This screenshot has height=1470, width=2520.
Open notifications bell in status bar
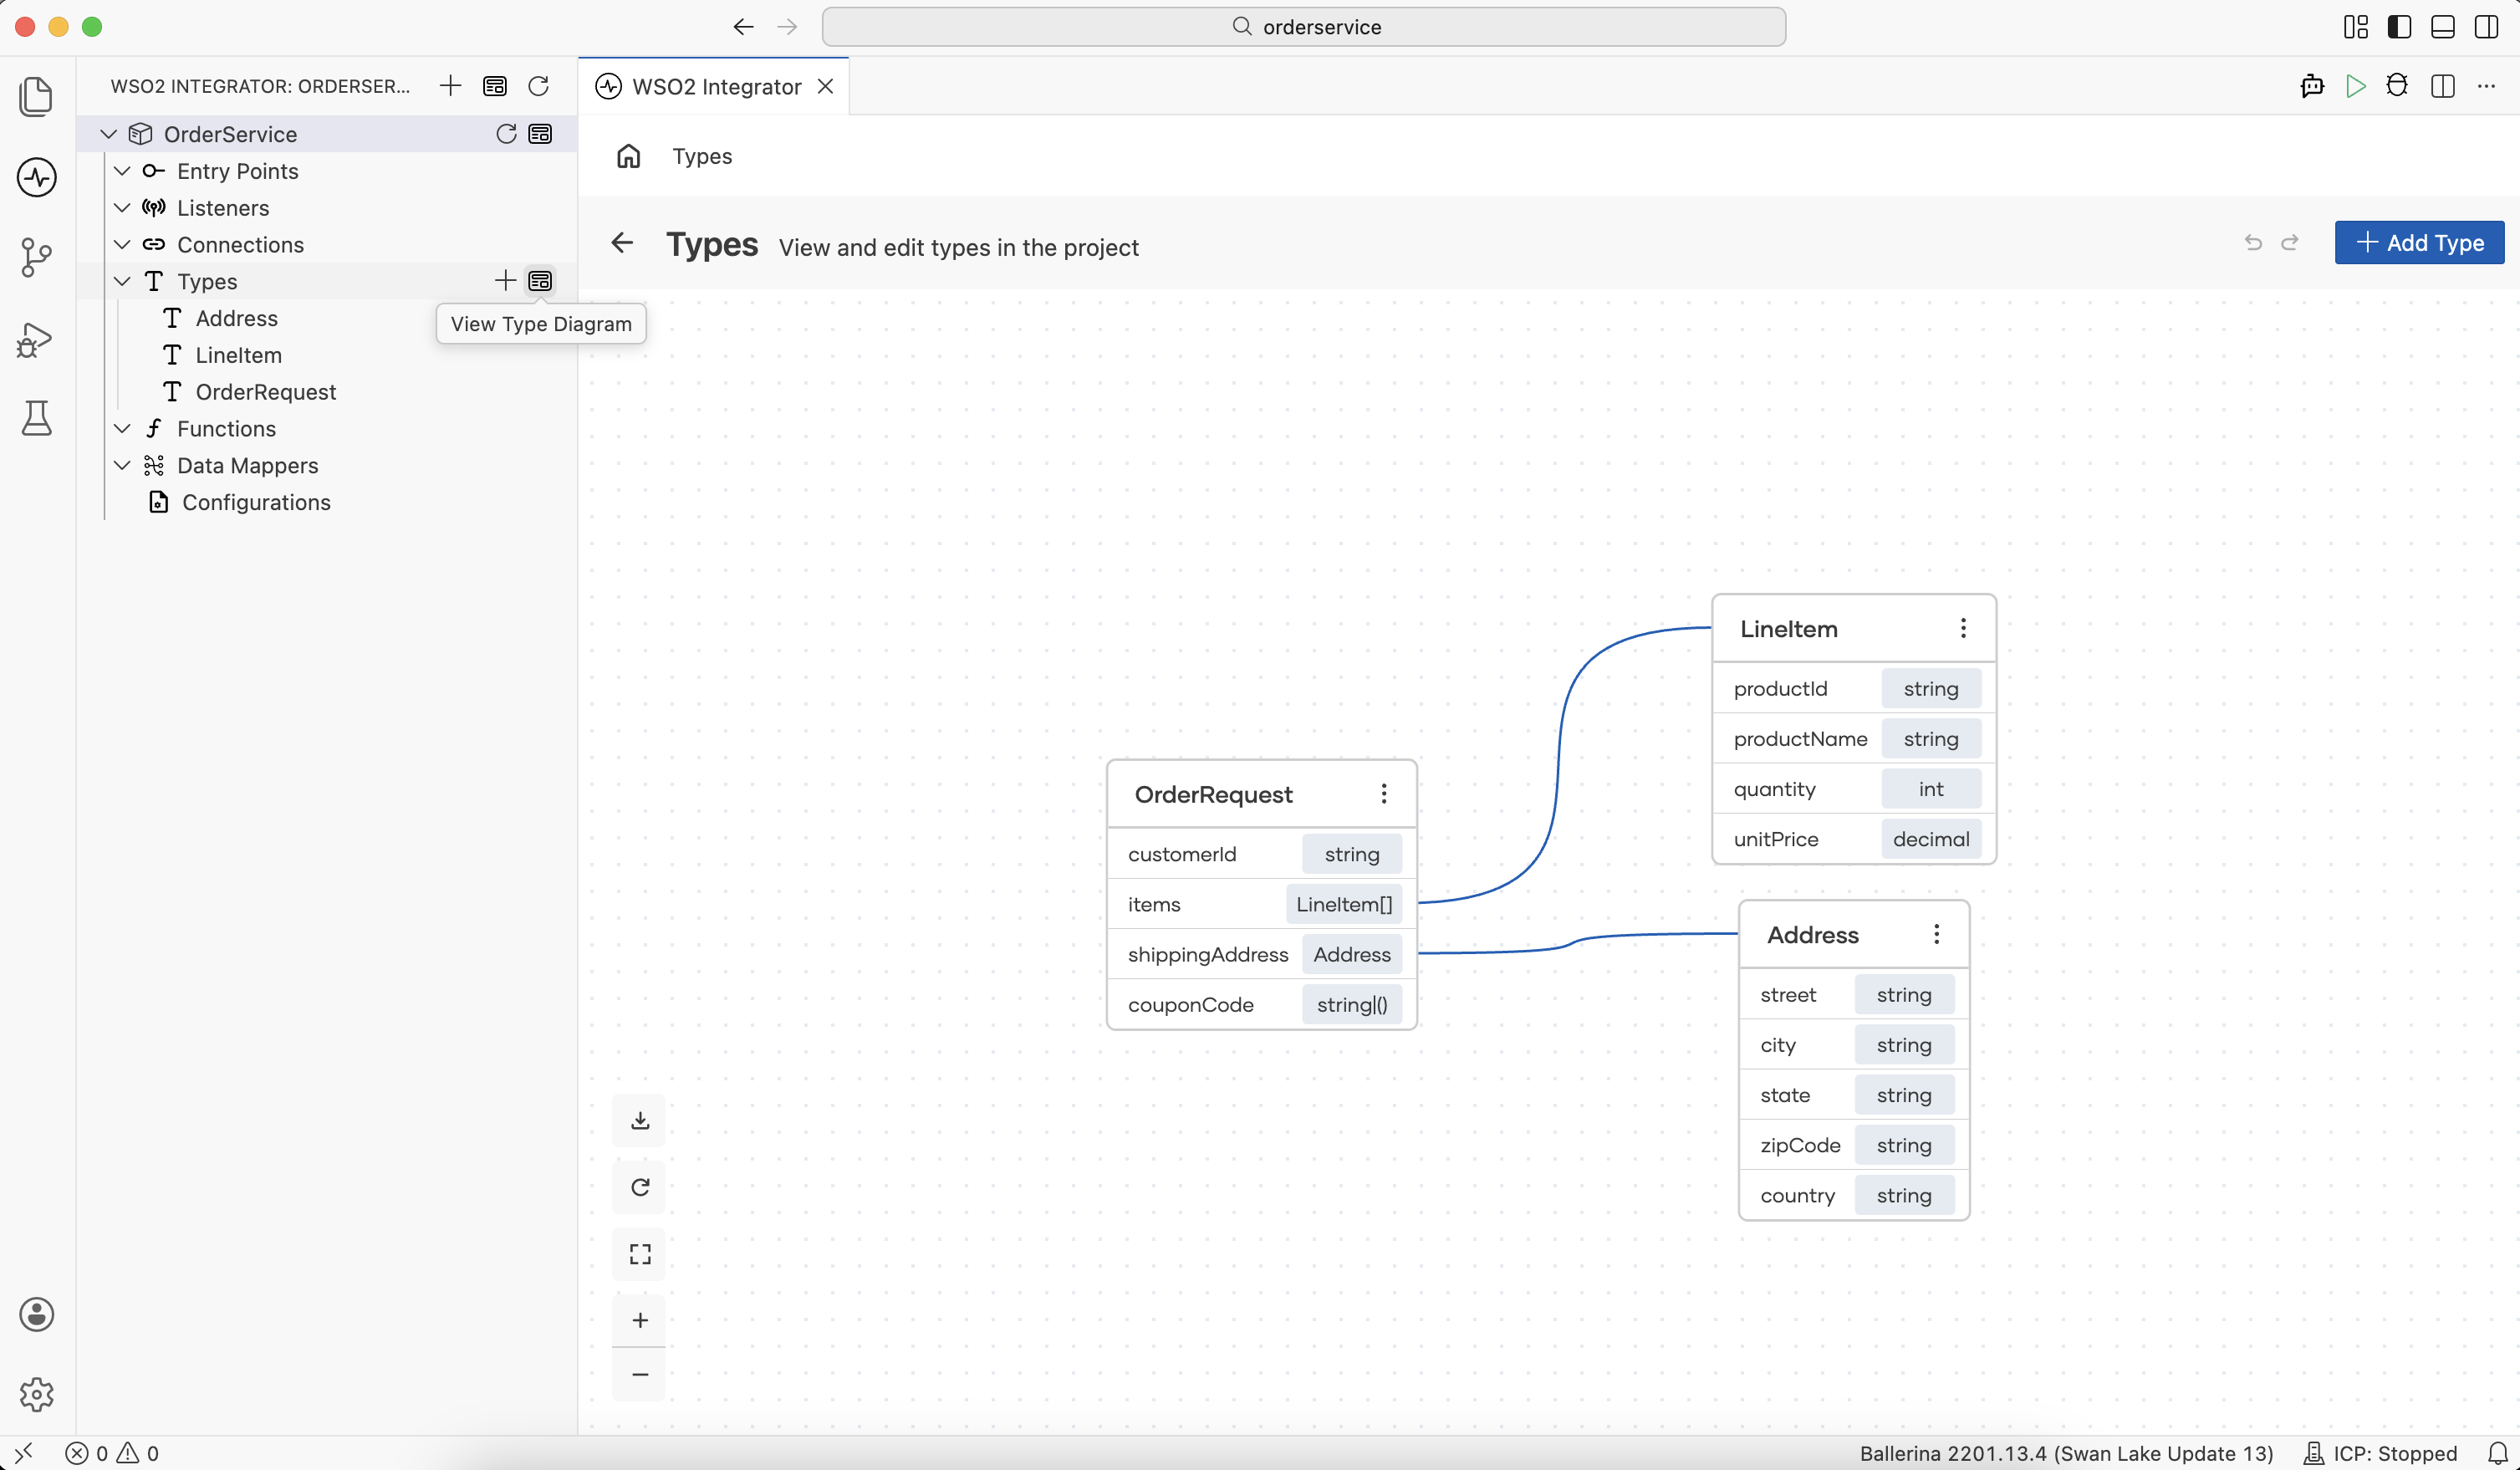[x=2497, y=1453]
